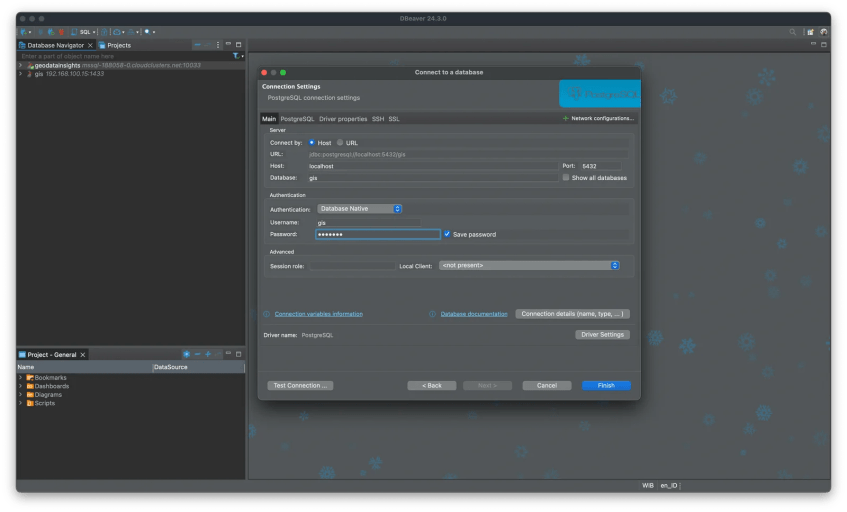Screen dimensions: 847x512
Task: Maximize the Database Navigator panel
Action: 238,44
